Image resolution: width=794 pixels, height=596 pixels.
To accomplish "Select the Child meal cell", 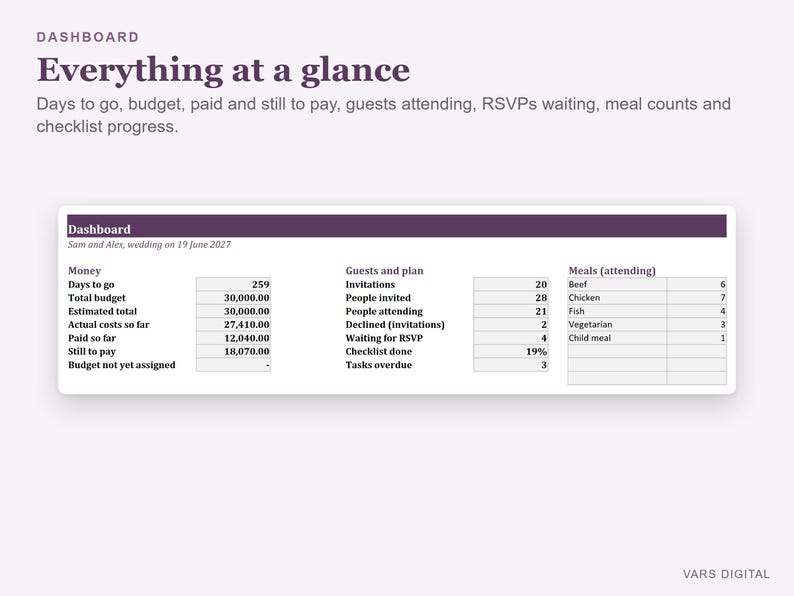I will coord(617,338).
